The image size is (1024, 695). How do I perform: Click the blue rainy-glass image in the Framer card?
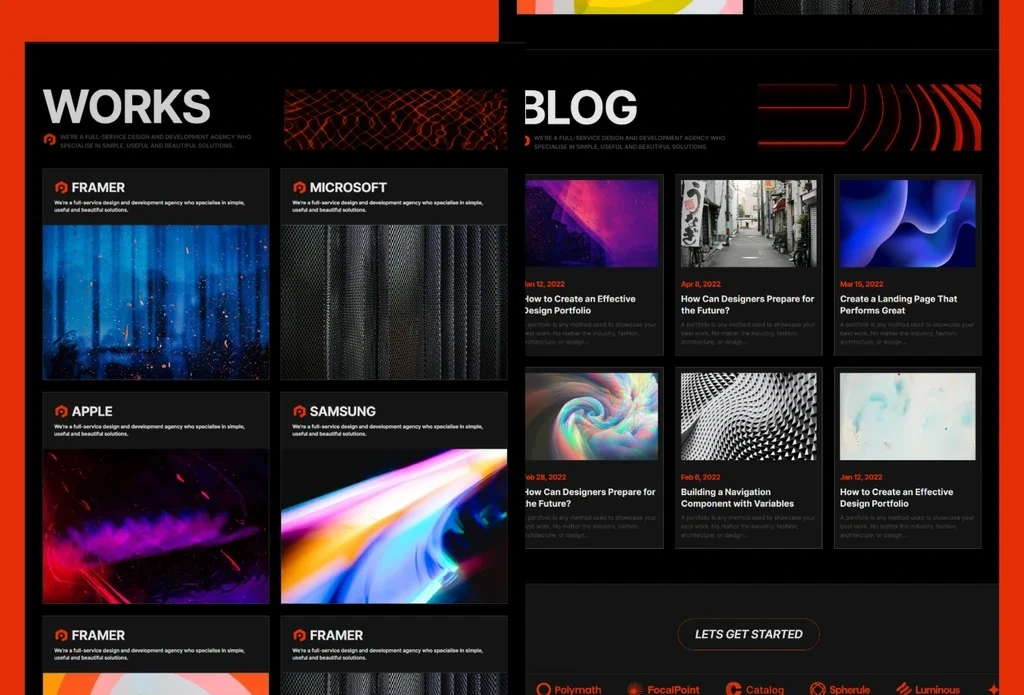click(155, 302)
